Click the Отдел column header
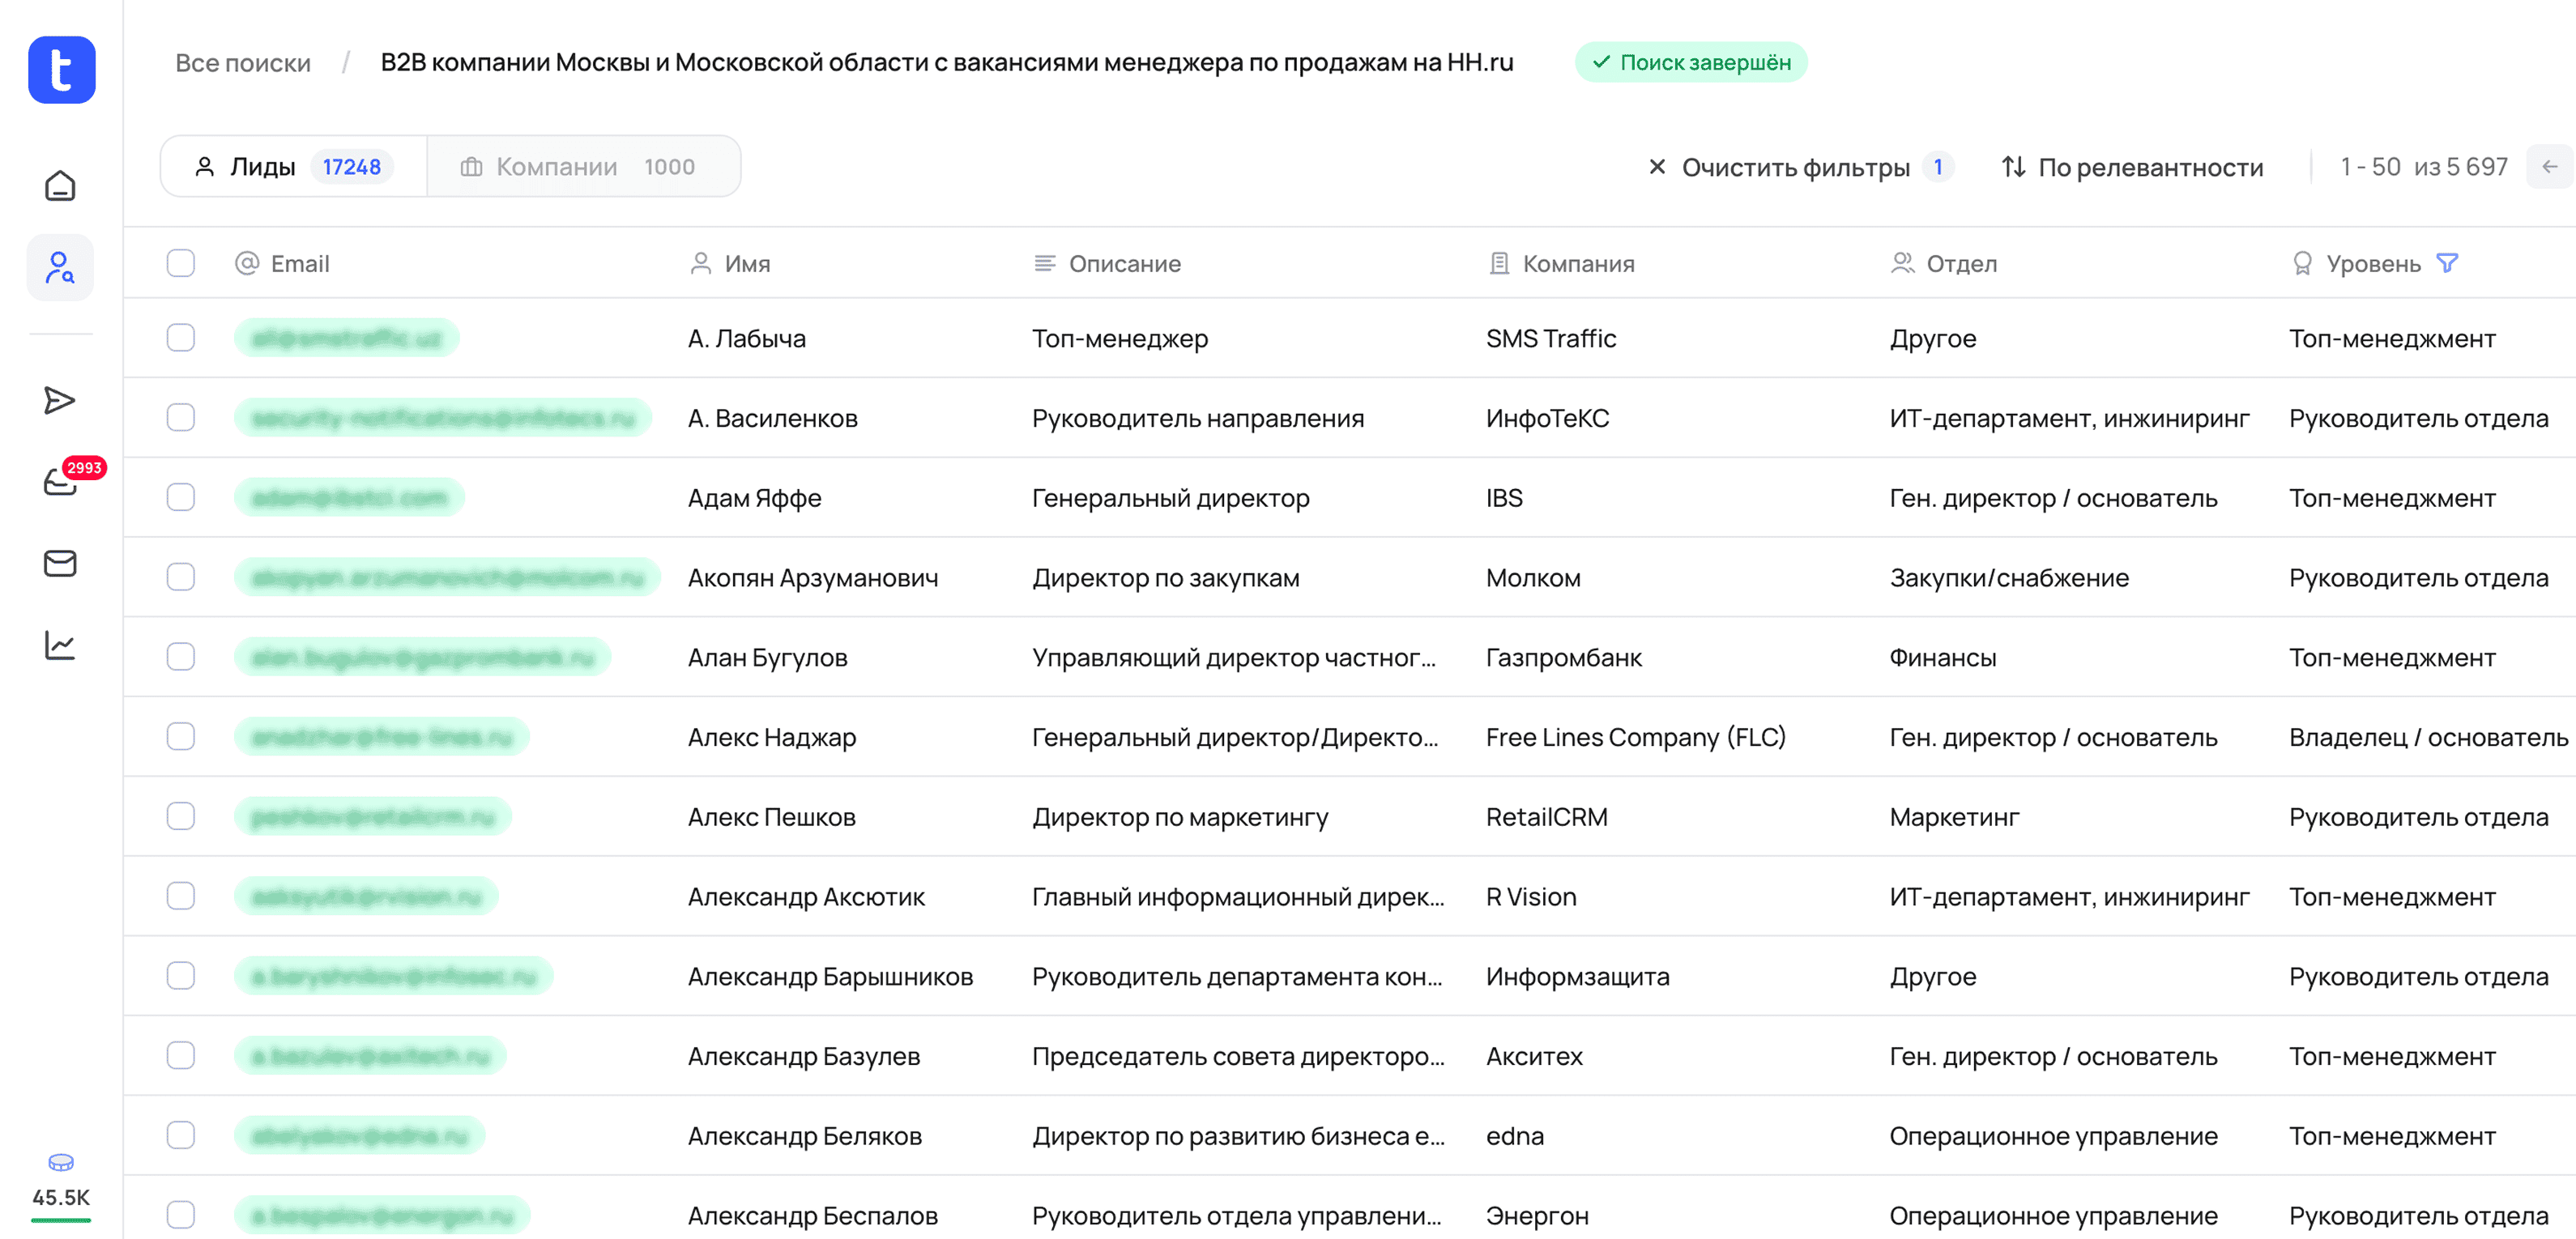Screen dimensions: 2576x1239 1944,263
